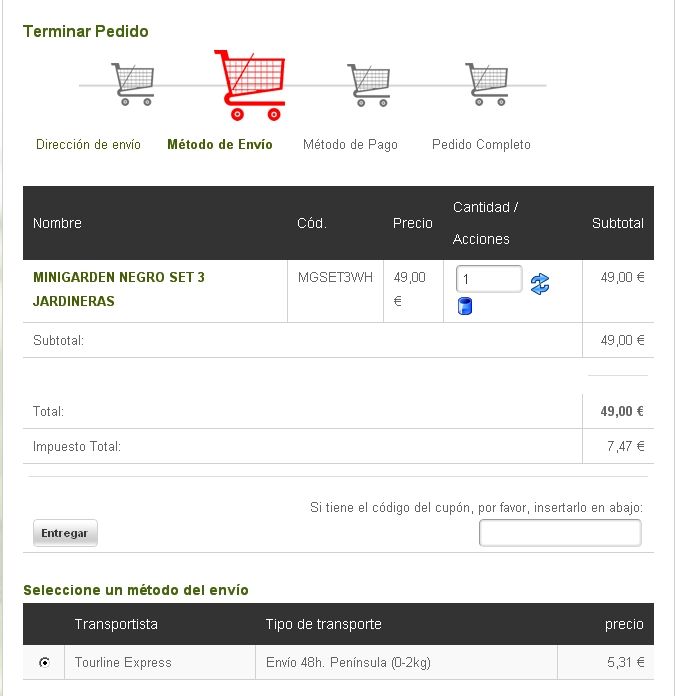
Task: Click Tourline Express carrier name
Action: pos(123,662)
